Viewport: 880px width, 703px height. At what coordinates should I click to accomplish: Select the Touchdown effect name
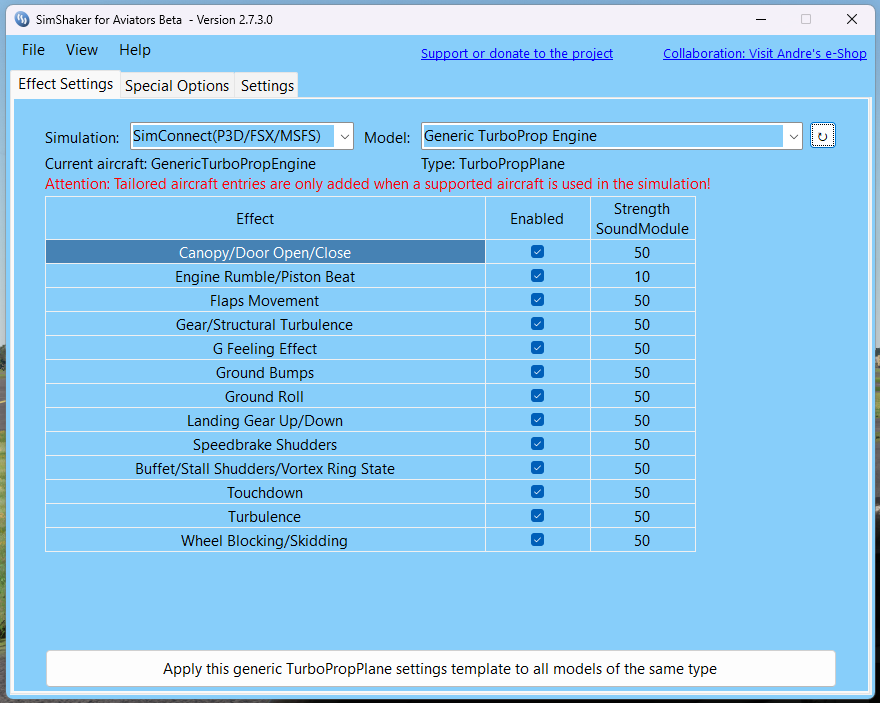tap(265, 493)
